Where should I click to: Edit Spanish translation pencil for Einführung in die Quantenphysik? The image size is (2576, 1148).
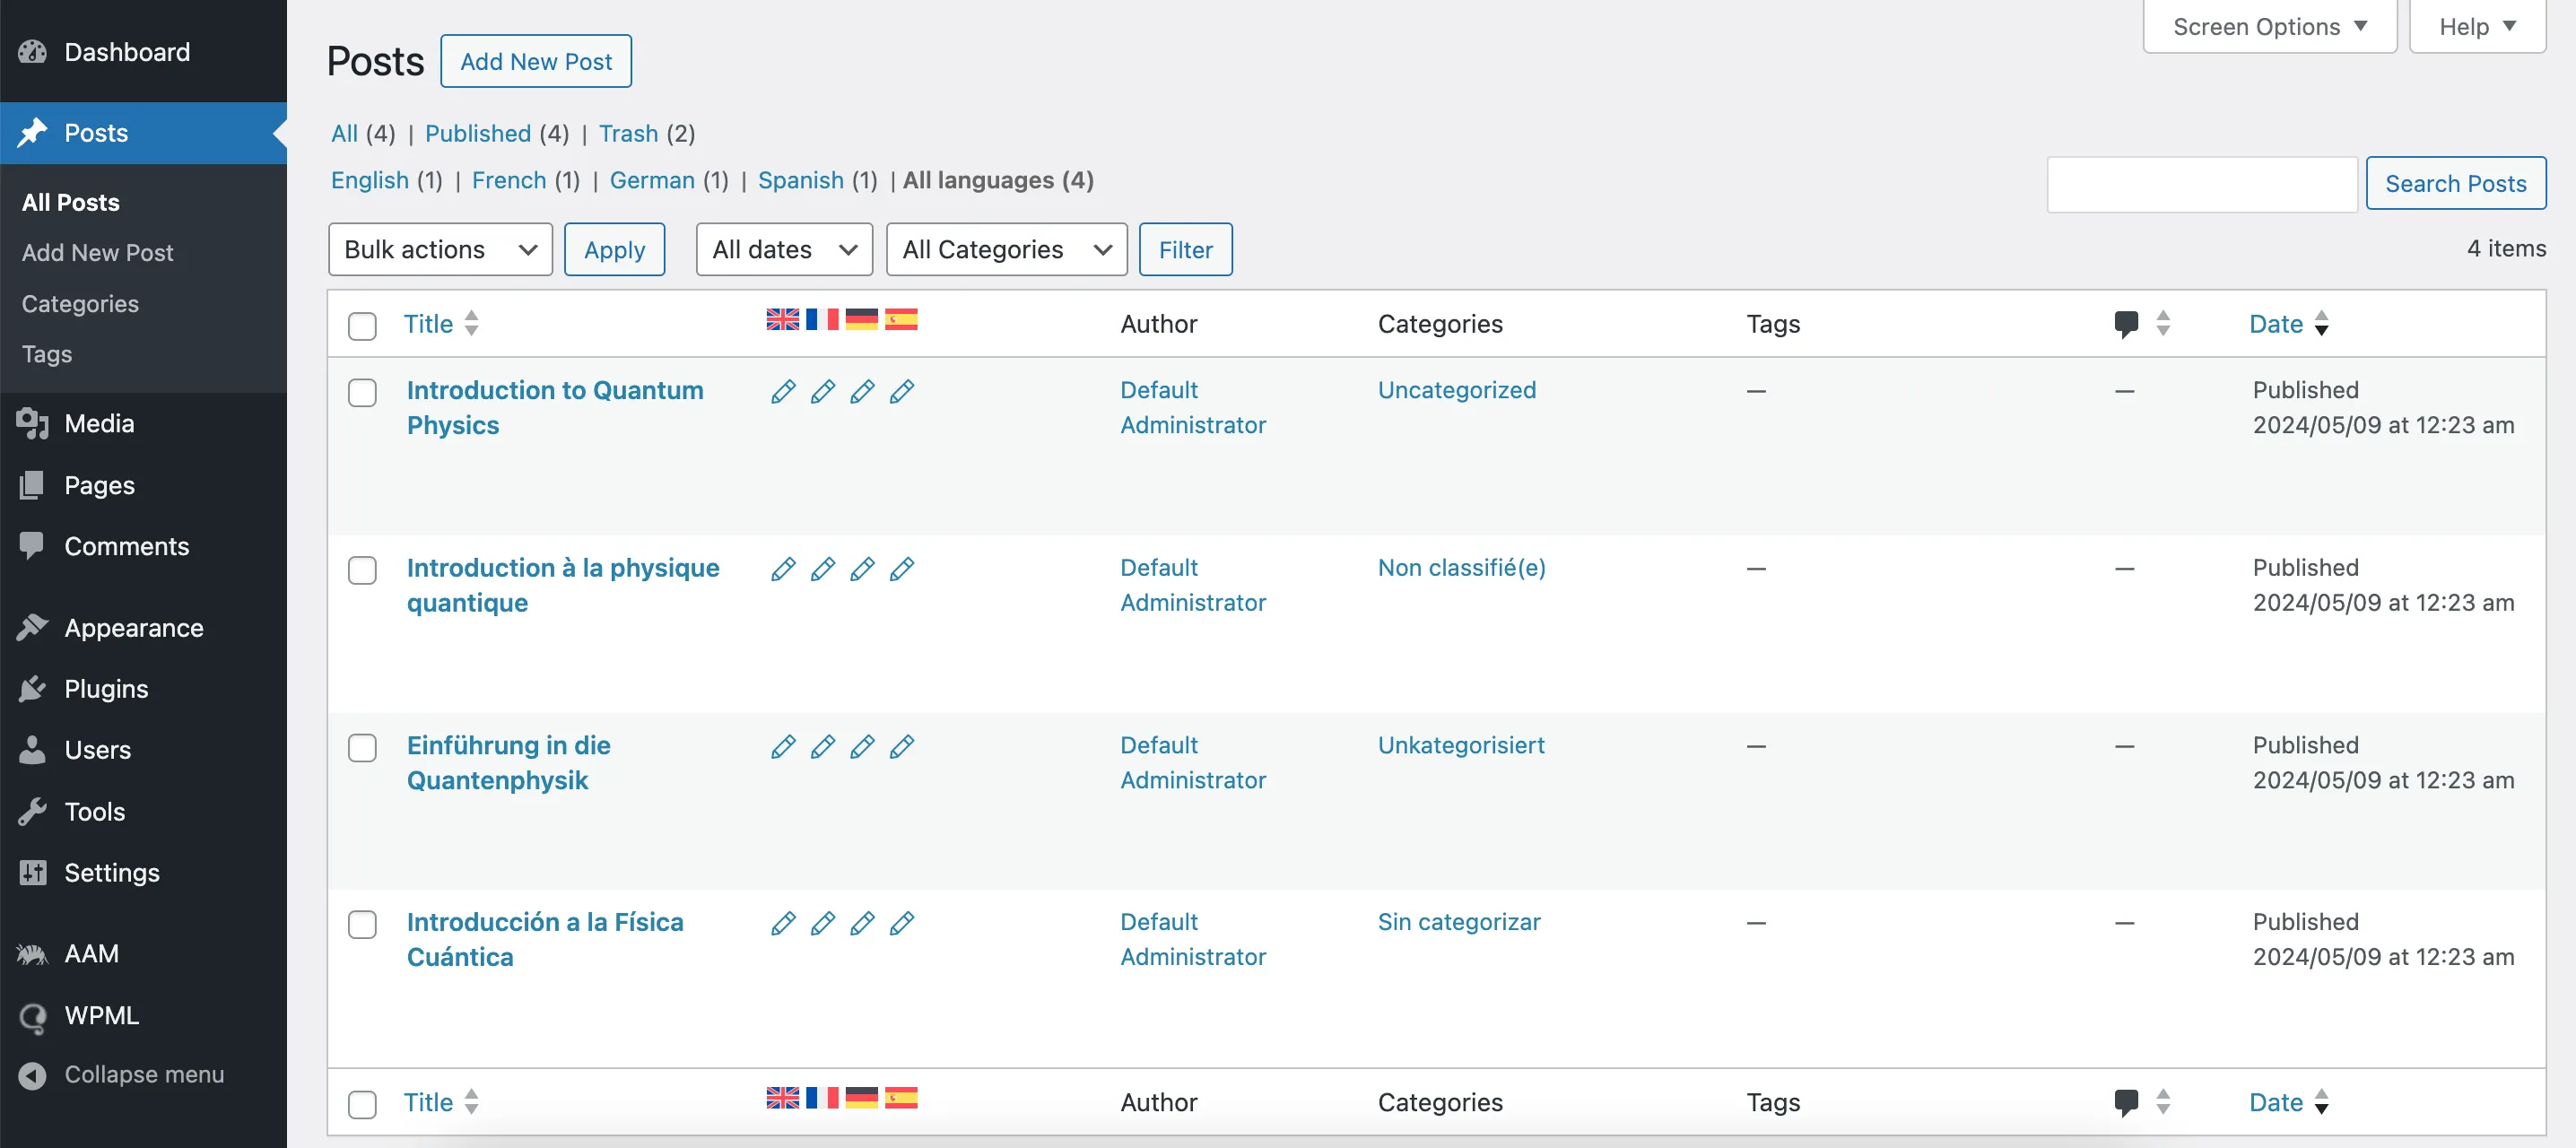click(x=902, y=746)
